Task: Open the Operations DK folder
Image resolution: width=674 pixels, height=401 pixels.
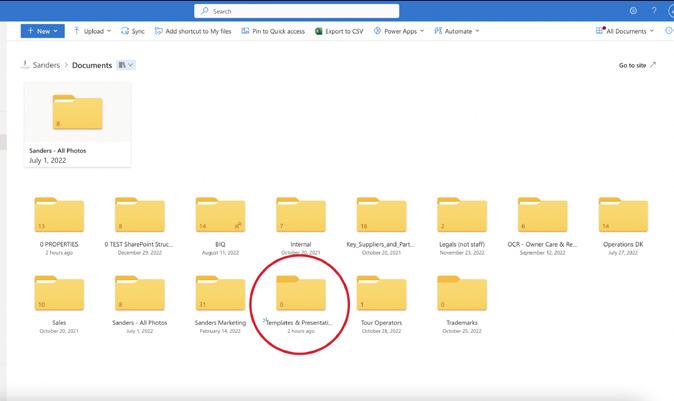Action: coord(623,215)
